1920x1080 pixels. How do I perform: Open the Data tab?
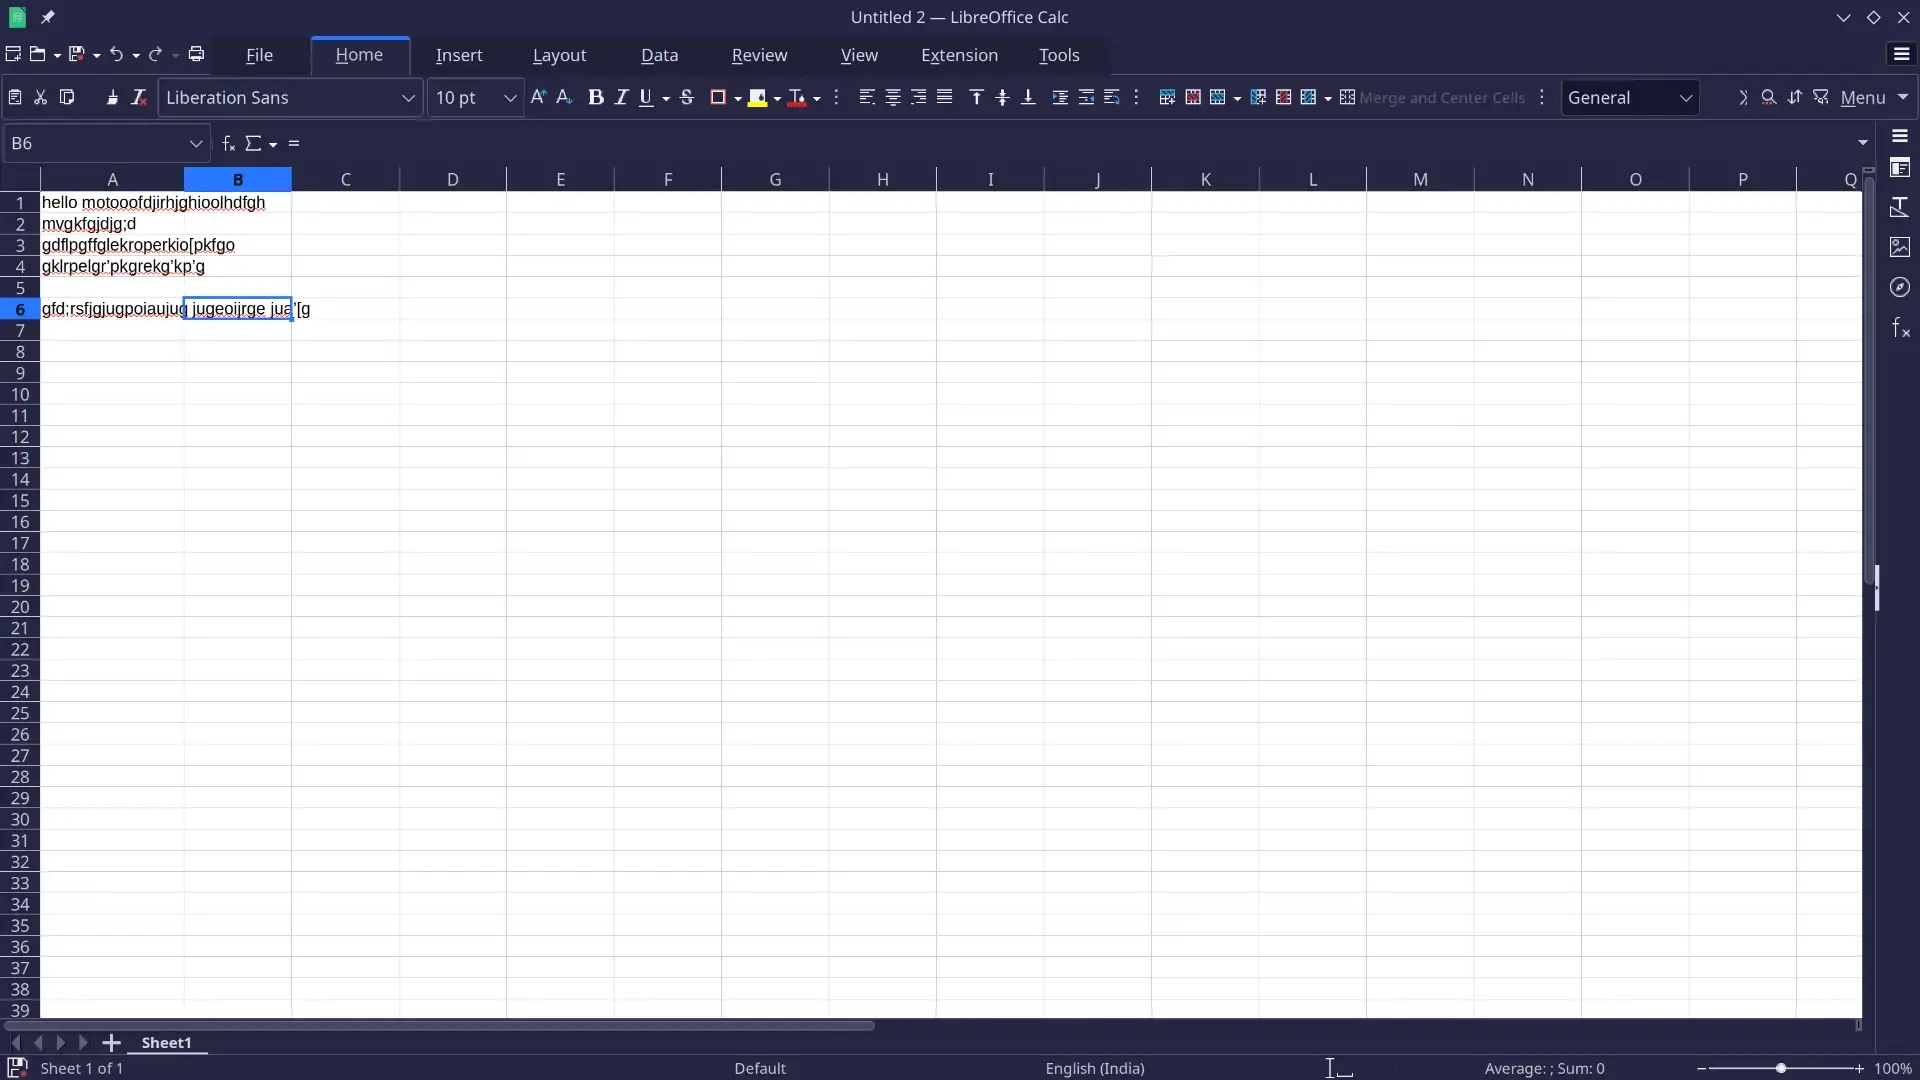[x=659, y=55]
